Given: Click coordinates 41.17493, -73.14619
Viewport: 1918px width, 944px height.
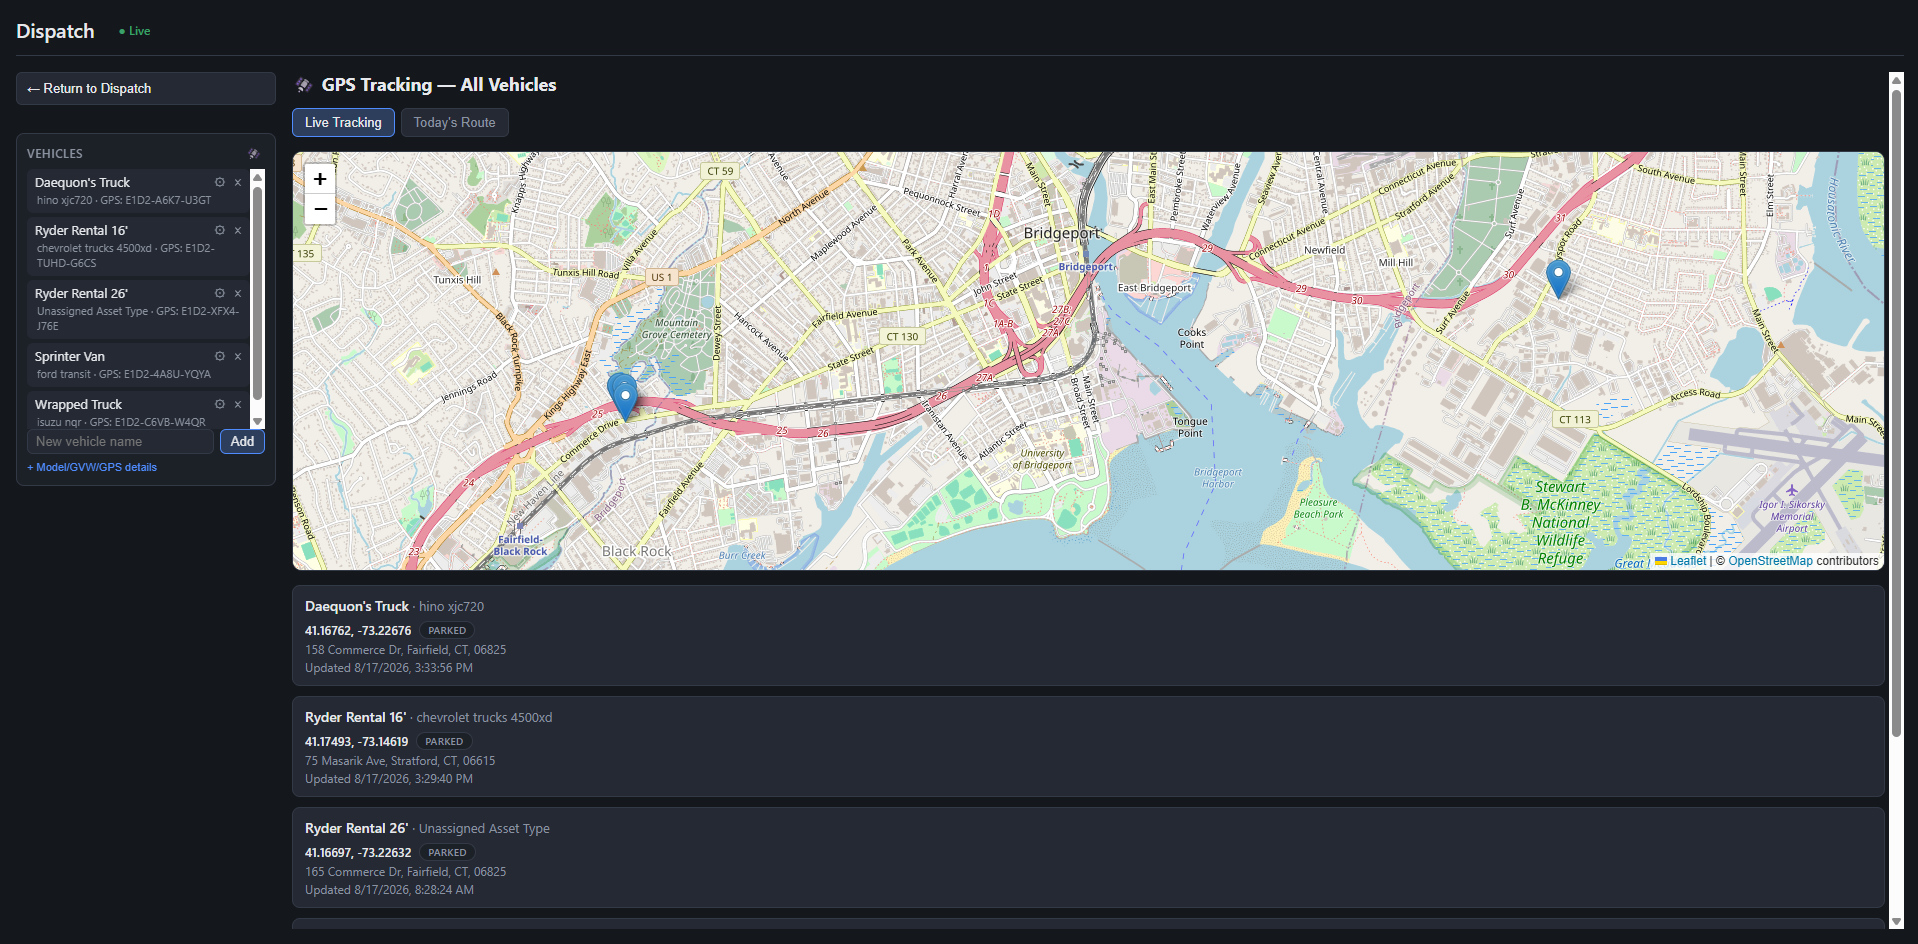Looking at the screenshot, I should [356, 742].
